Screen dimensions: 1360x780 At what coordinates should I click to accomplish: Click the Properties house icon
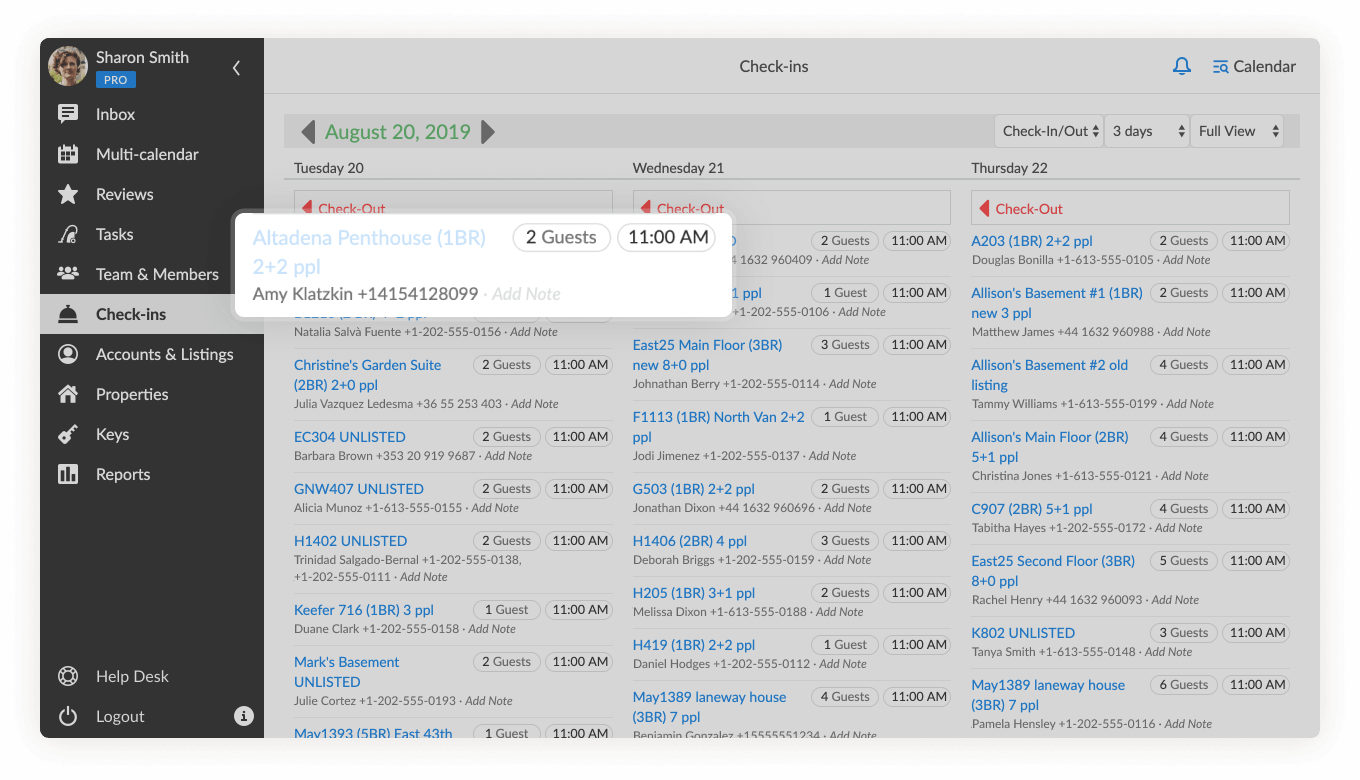68,394
